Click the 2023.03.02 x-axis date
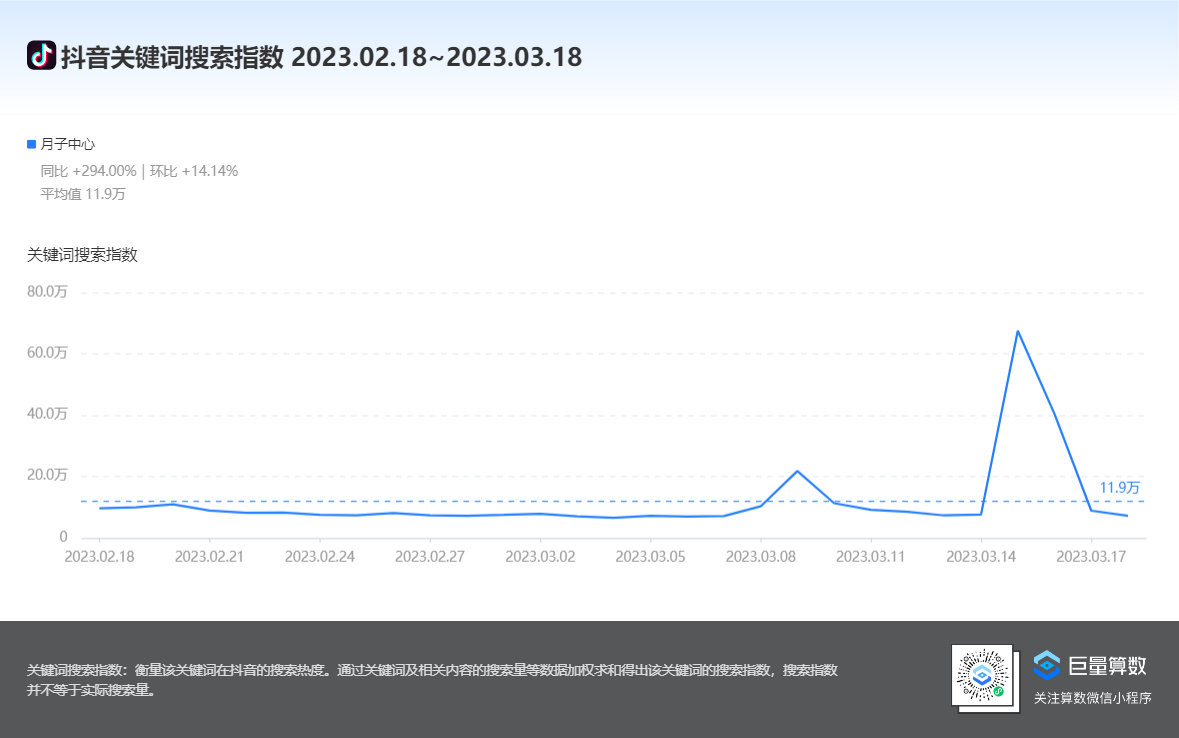Image resolution: width=1179 pixels, height=738 pixels. (x=540, y=557)
